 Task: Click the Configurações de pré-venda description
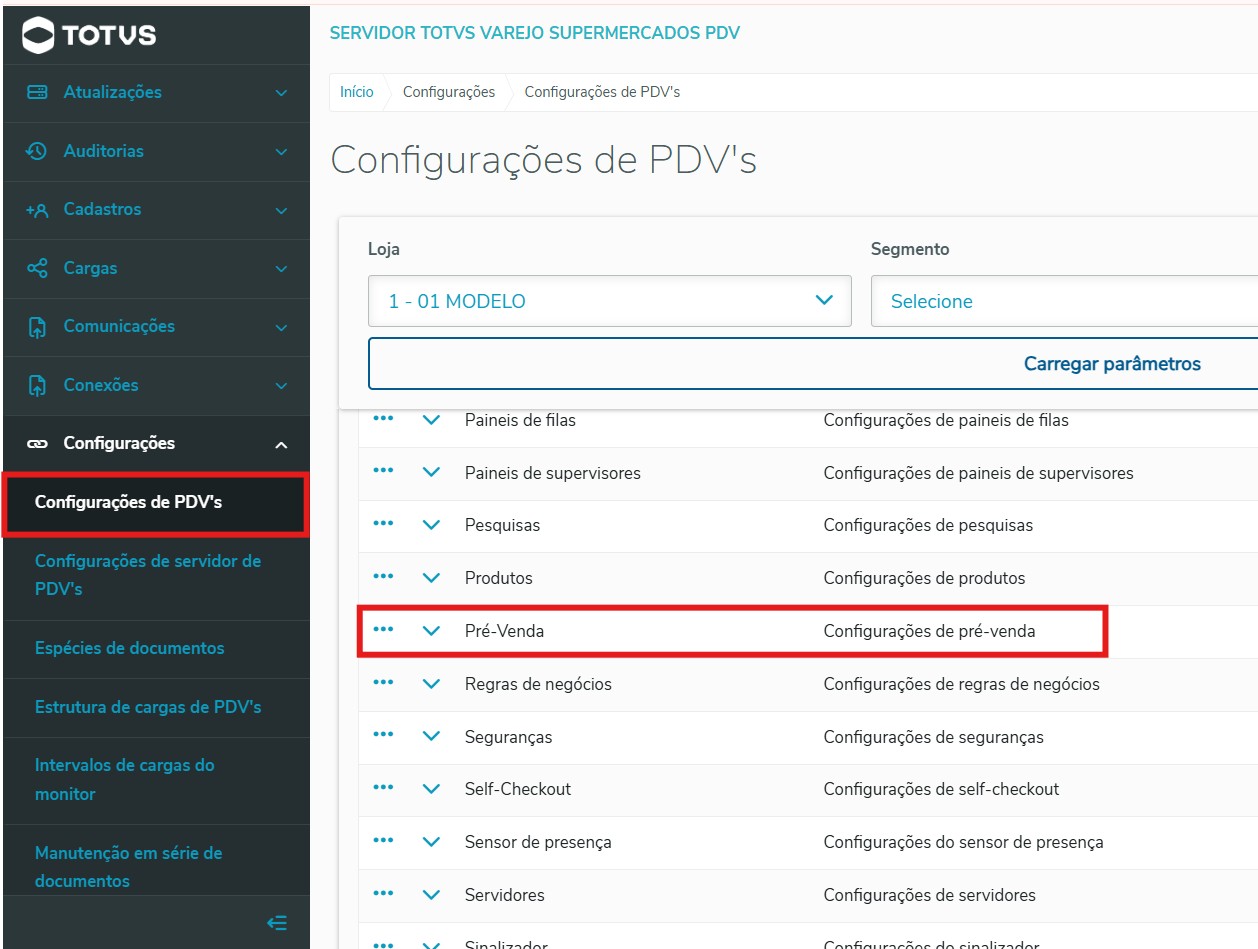tap(929, 631)
